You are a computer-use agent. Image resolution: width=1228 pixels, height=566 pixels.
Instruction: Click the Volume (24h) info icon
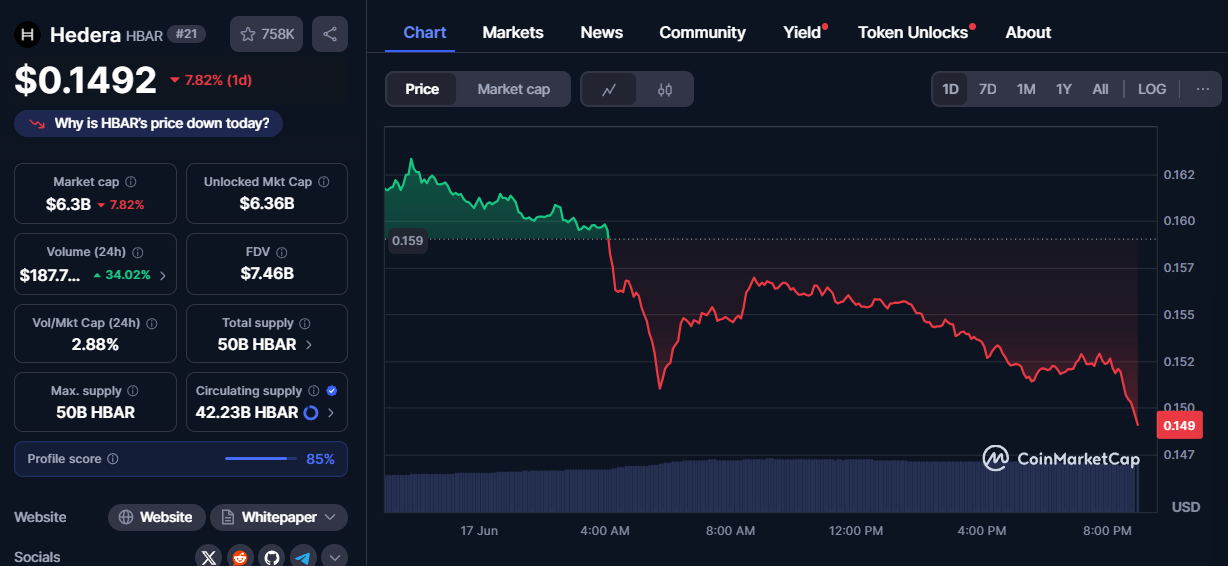tap(138, 253)
